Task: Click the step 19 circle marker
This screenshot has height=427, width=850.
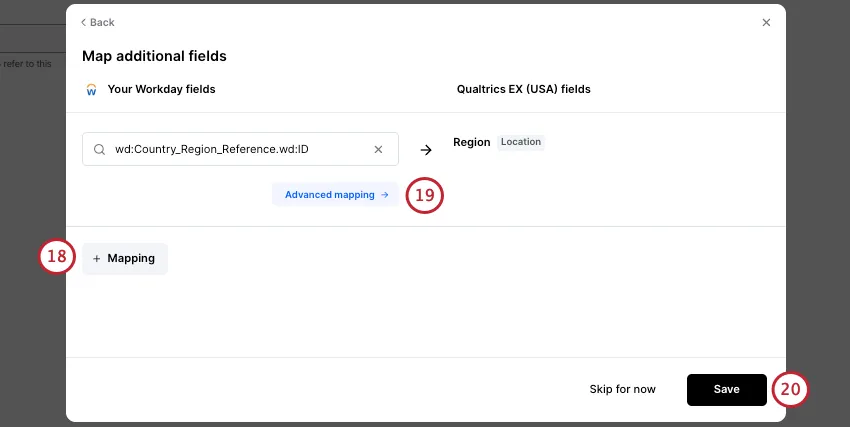Action: pyautogui.click(x=424, y=195)
